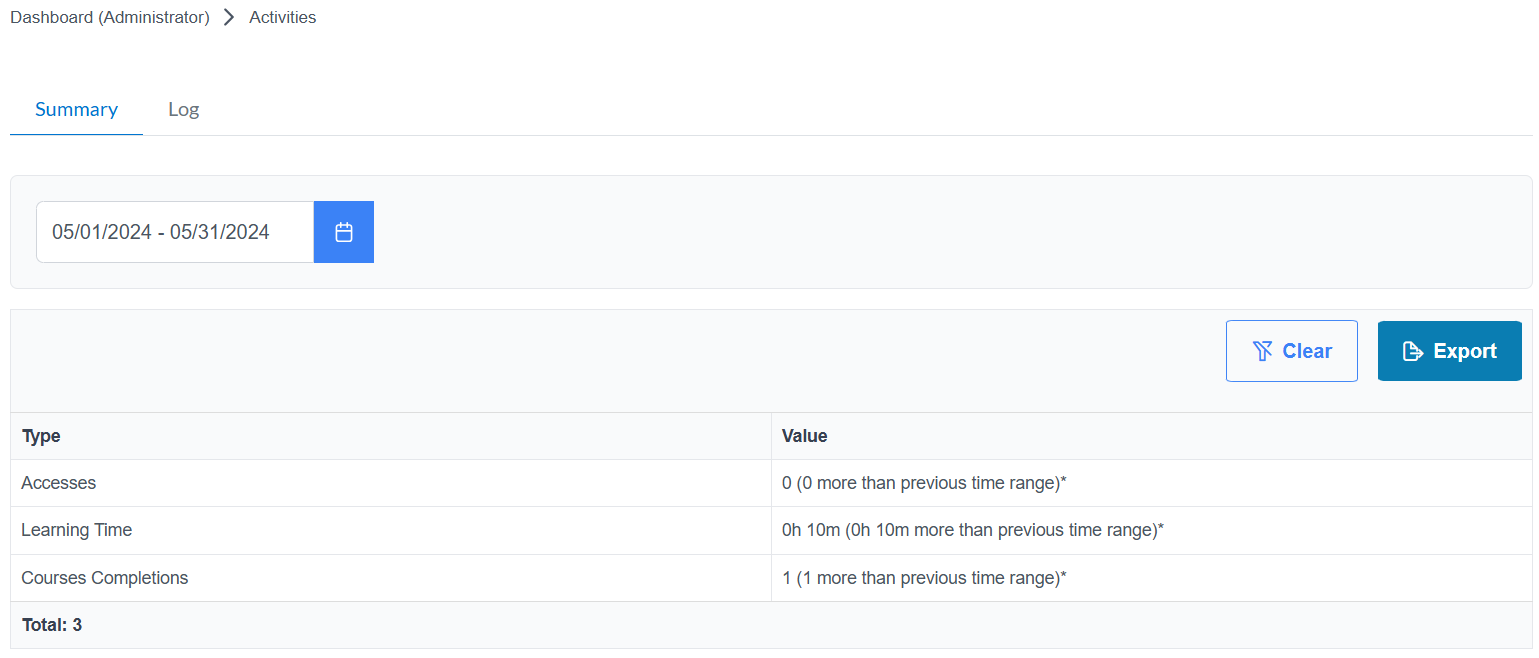
Task: Click the filter-clear icon beside Clear
Action: pos(1262,351)
